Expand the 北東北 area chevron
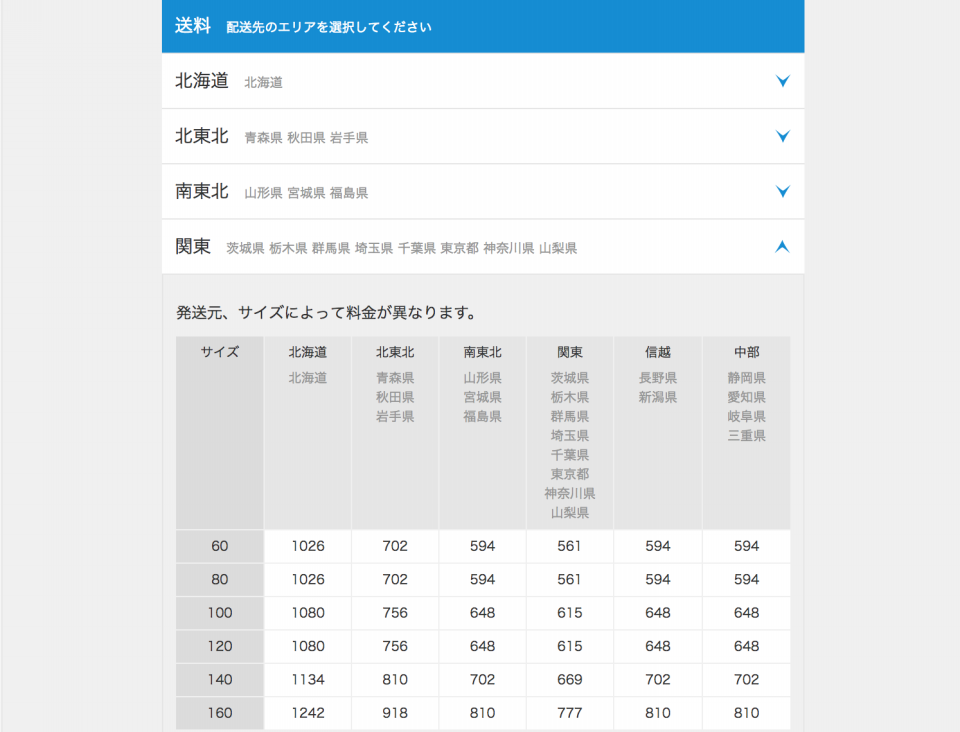Image resolution: width=960 pixels, height=732 pixels. click(x=782, y=136)
